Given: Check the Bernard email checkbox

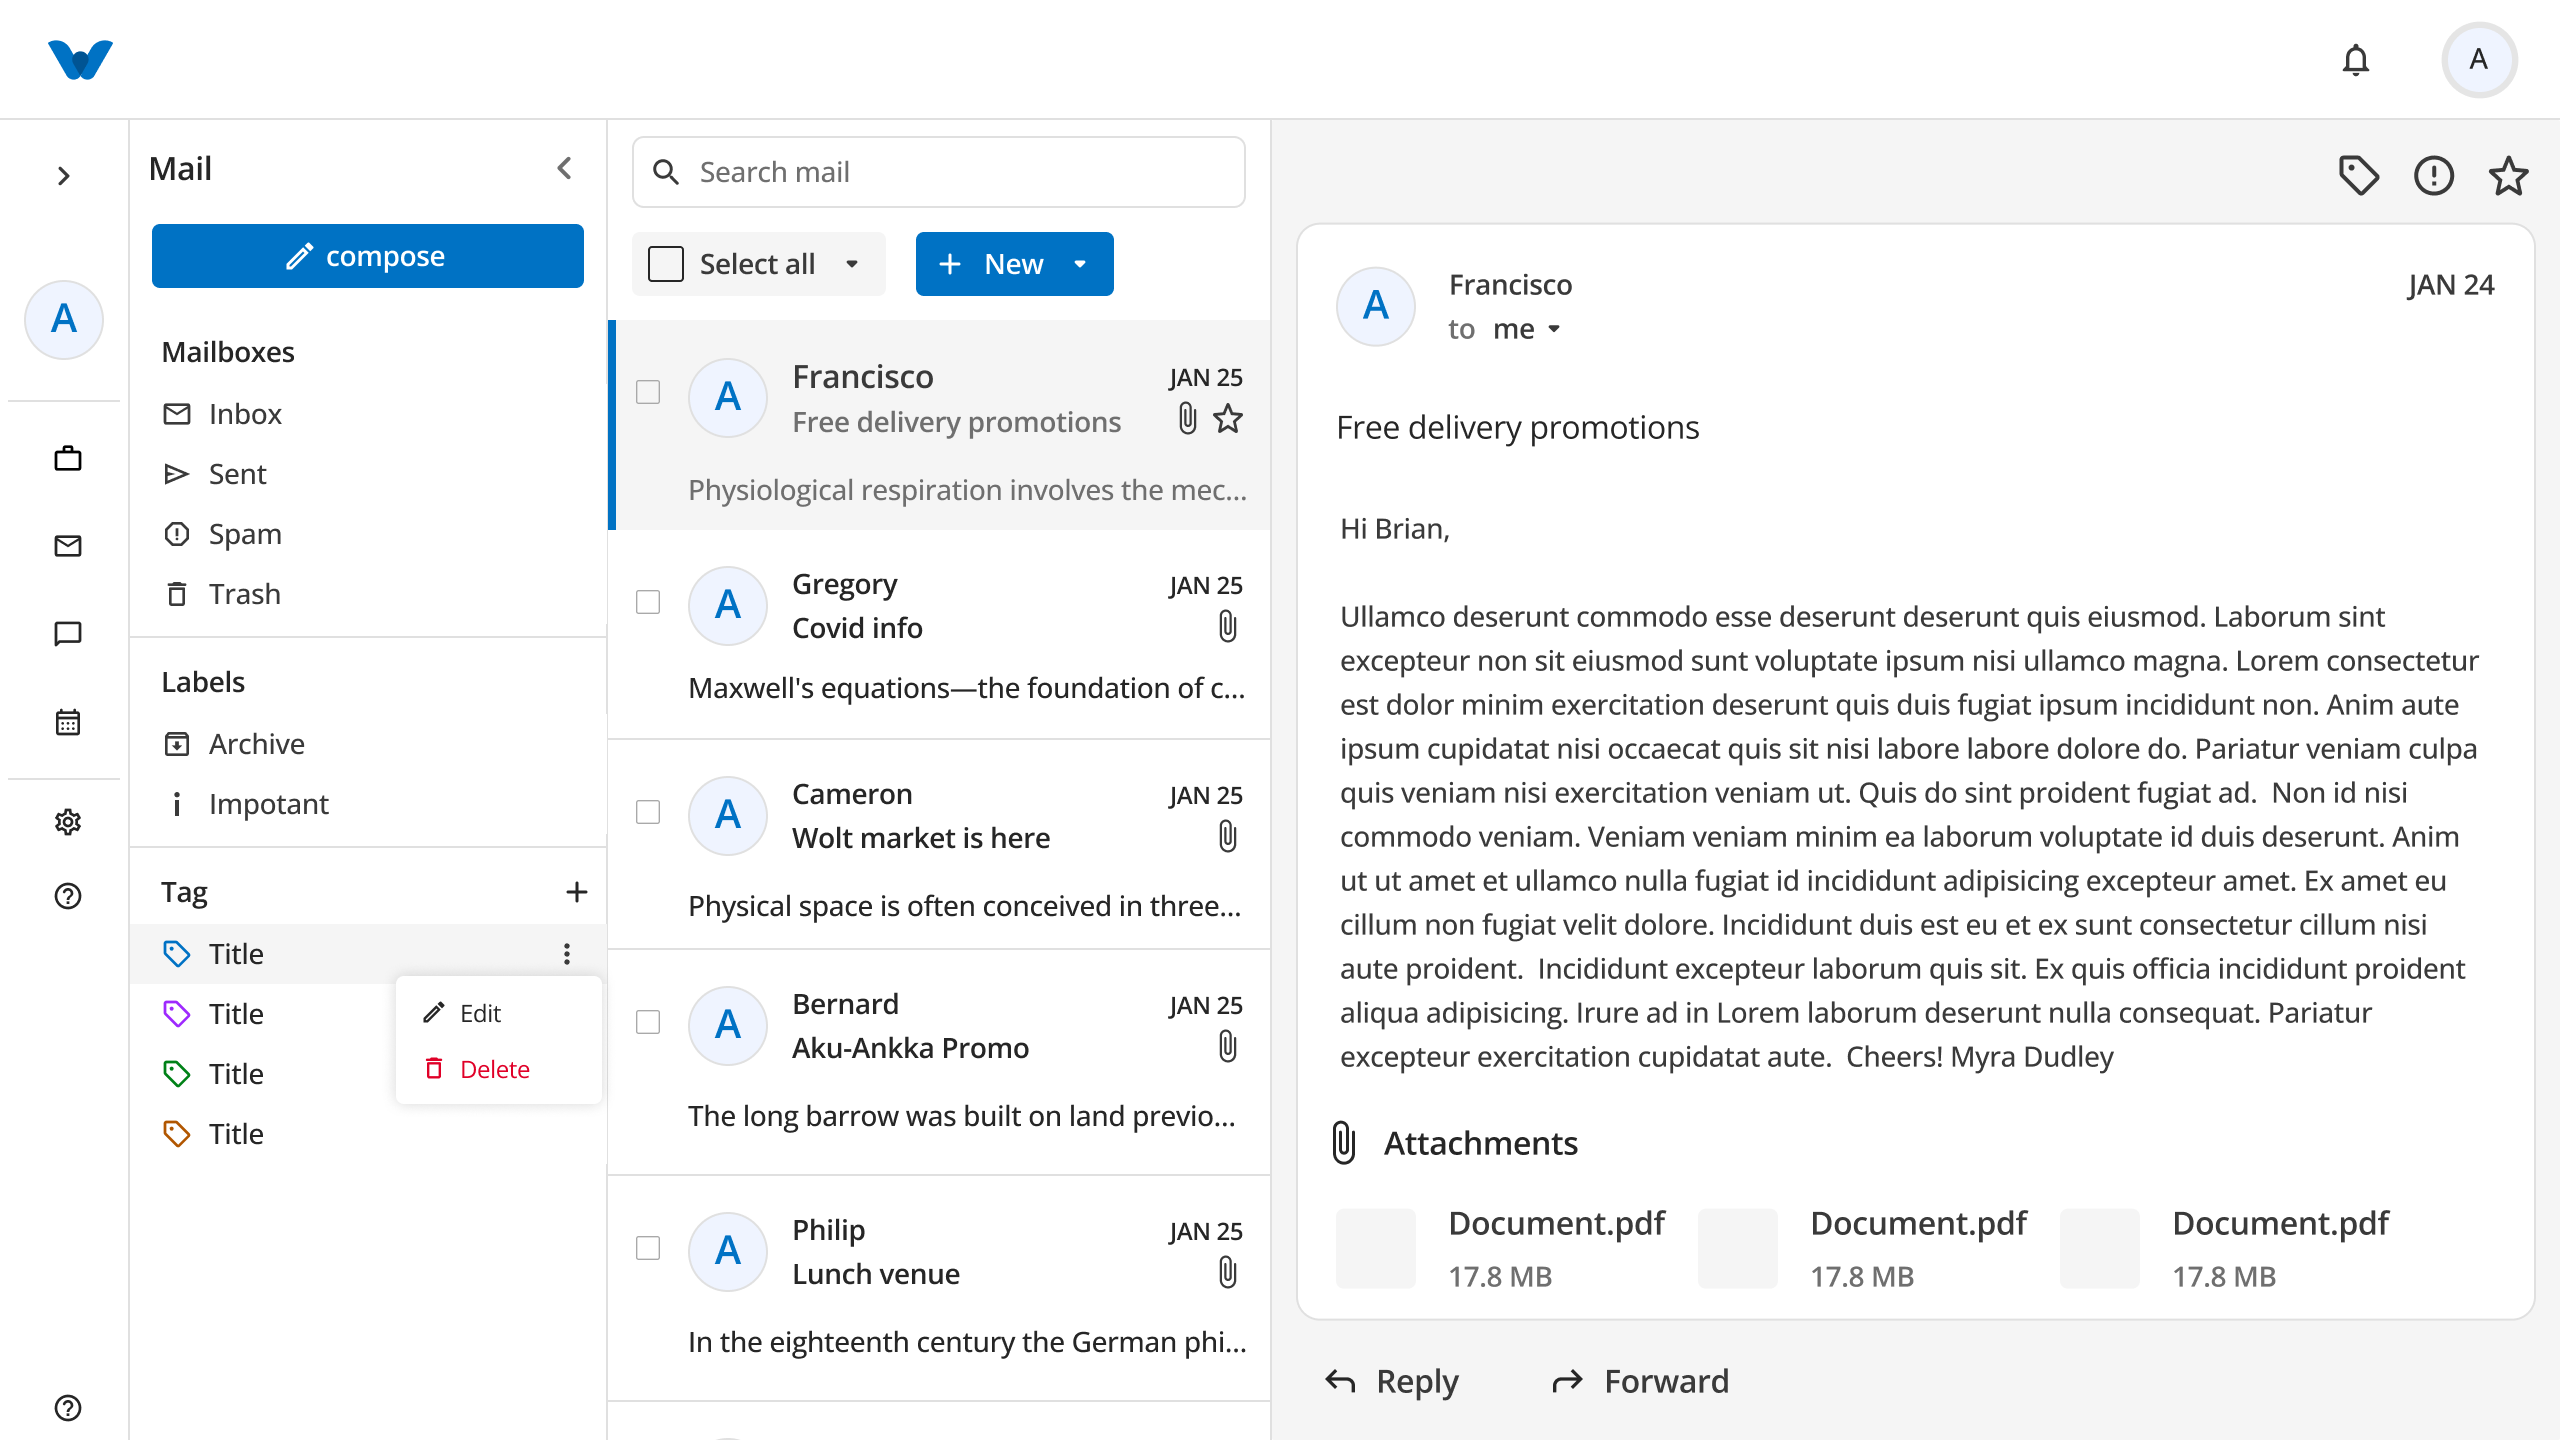Looking at the screenshot, I should click(x=648, y=1022).
